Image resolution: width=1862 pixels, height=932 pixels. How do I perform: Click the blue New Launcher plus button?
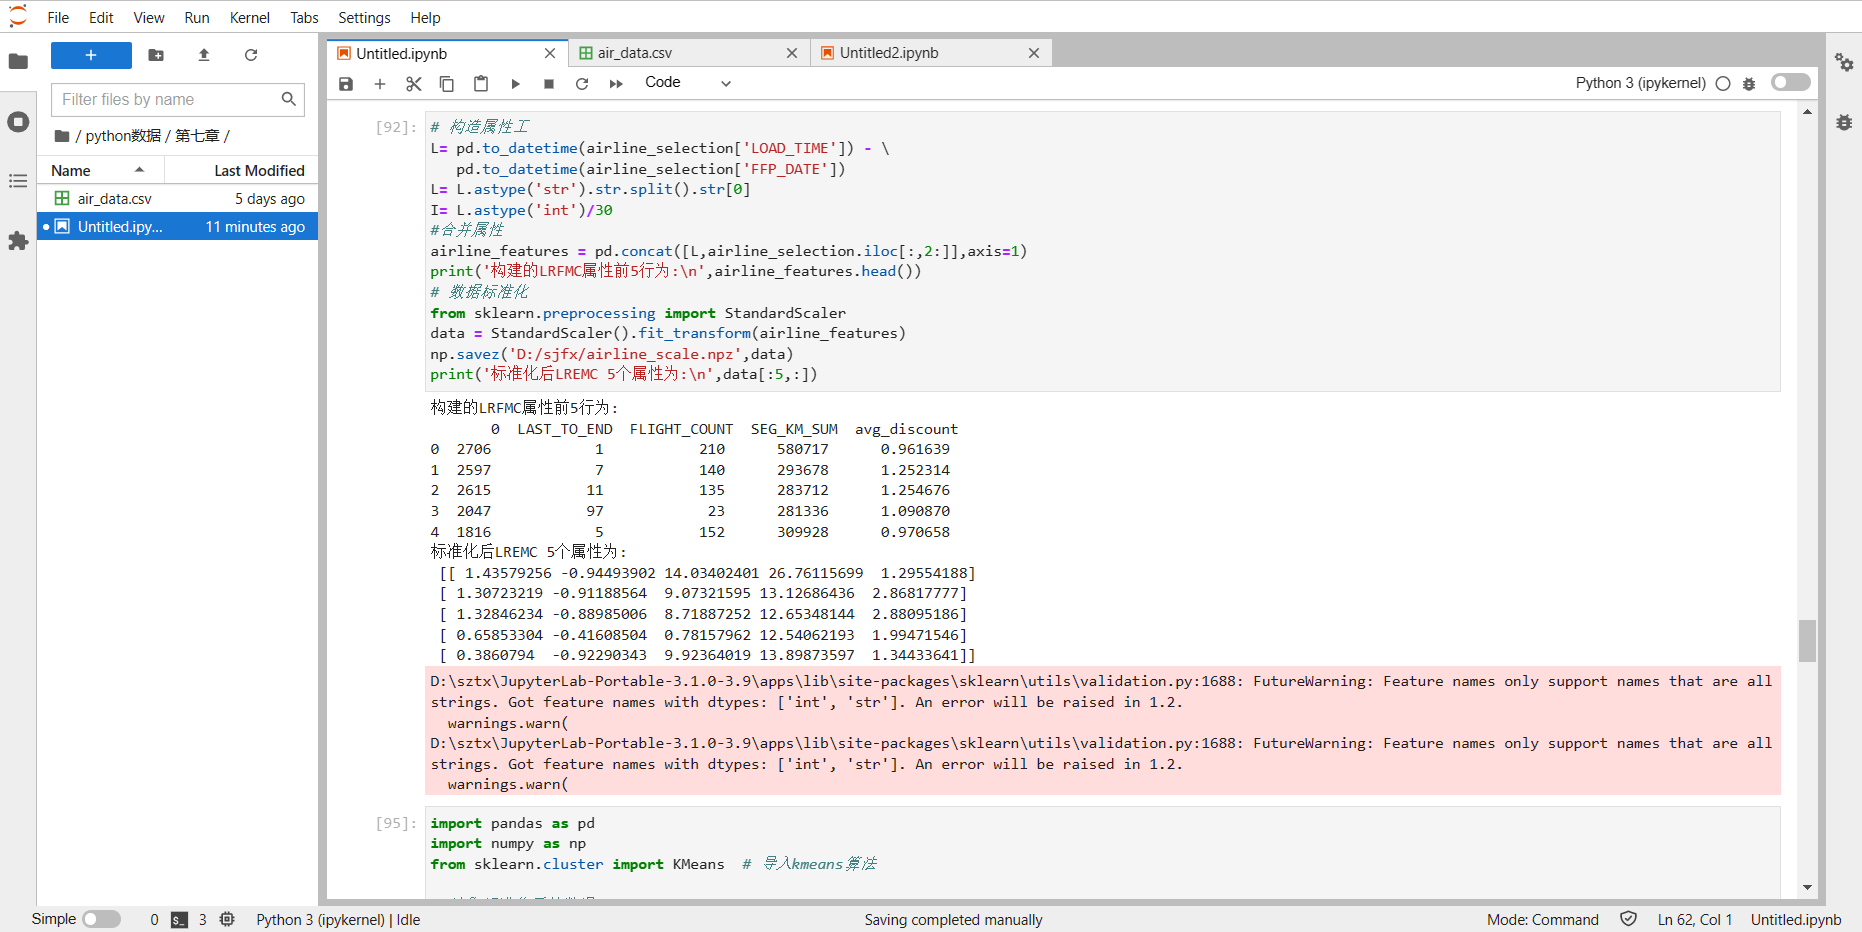click(x=91, y=55)
